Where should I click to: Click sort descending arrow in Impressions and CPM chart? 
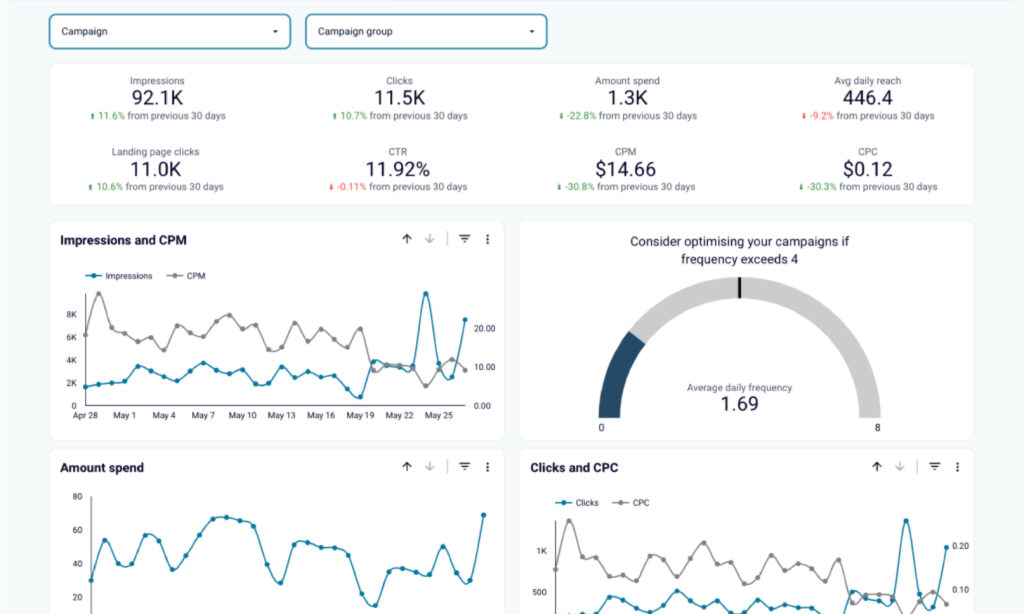point(430,239)
